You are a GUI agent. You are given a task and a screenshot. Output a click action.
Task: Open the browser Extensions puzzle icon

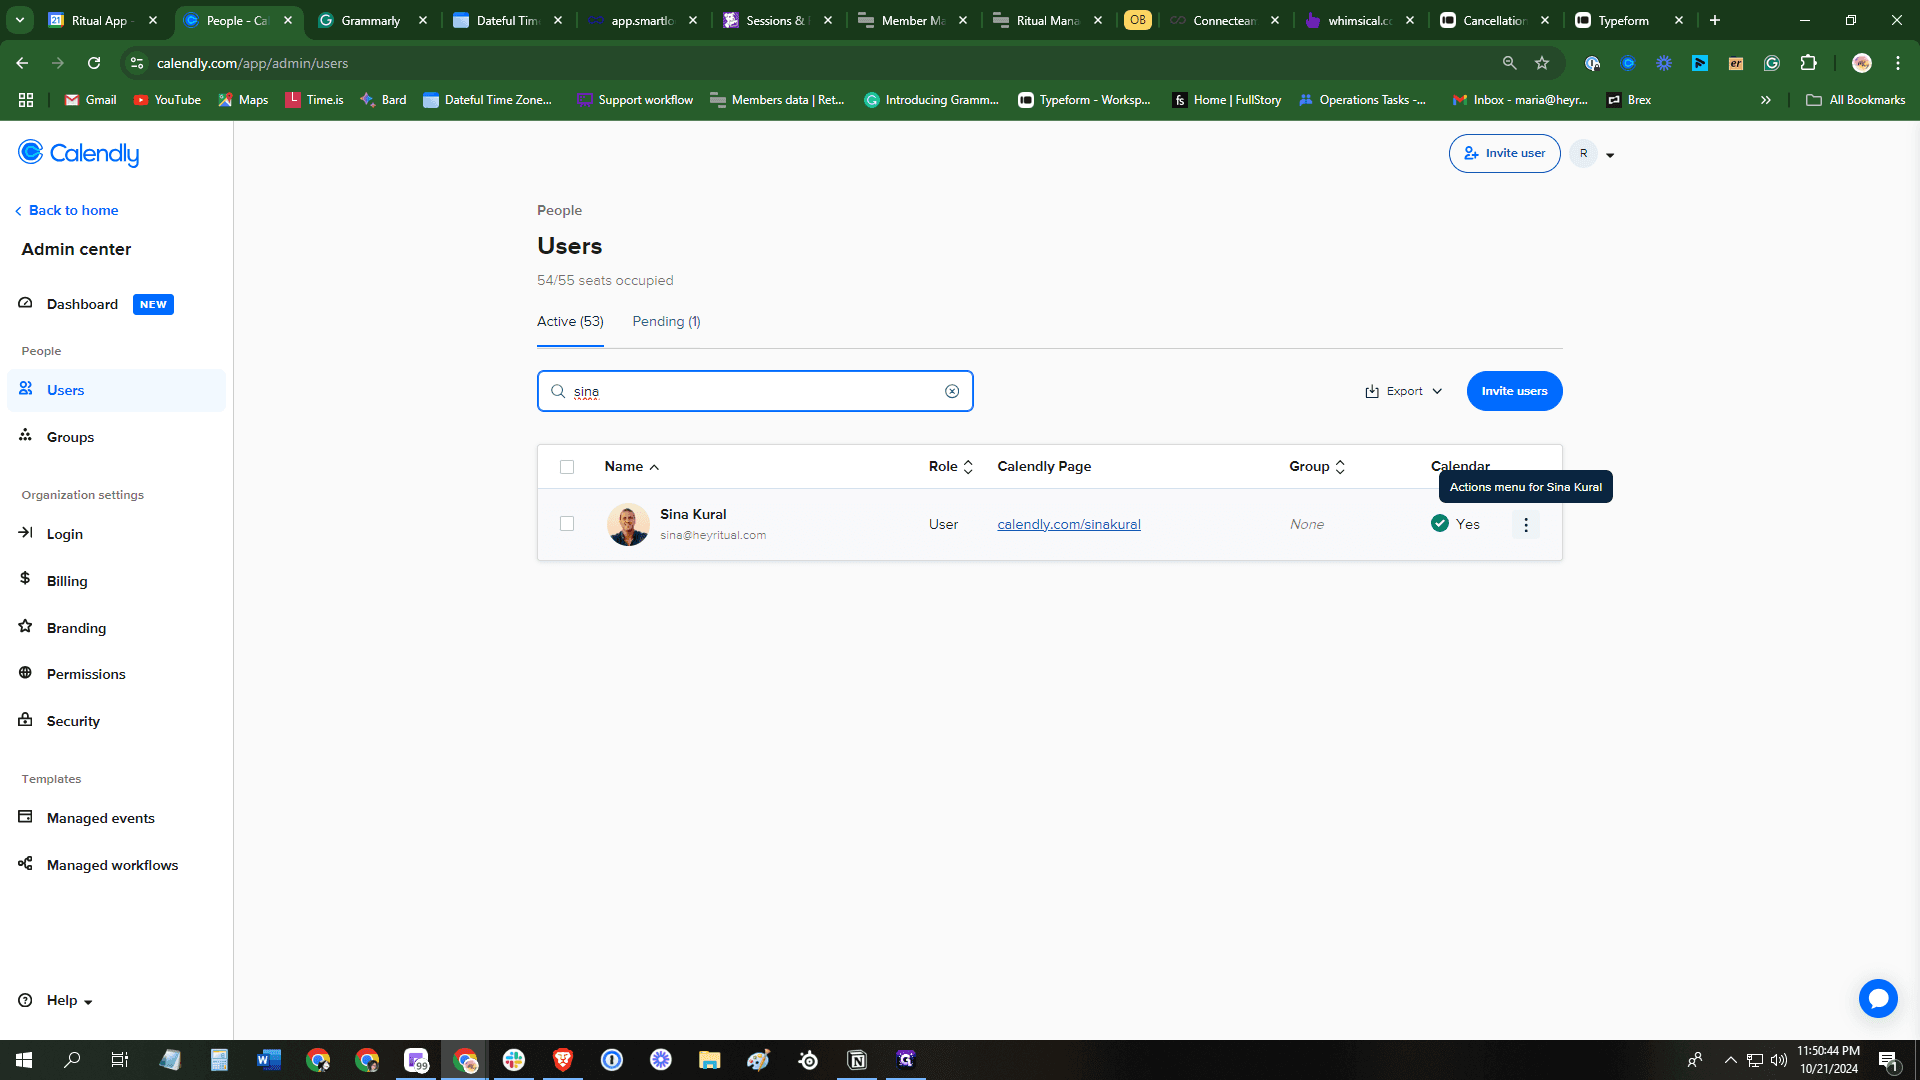pyautogui.click(x=1808, y=63)
